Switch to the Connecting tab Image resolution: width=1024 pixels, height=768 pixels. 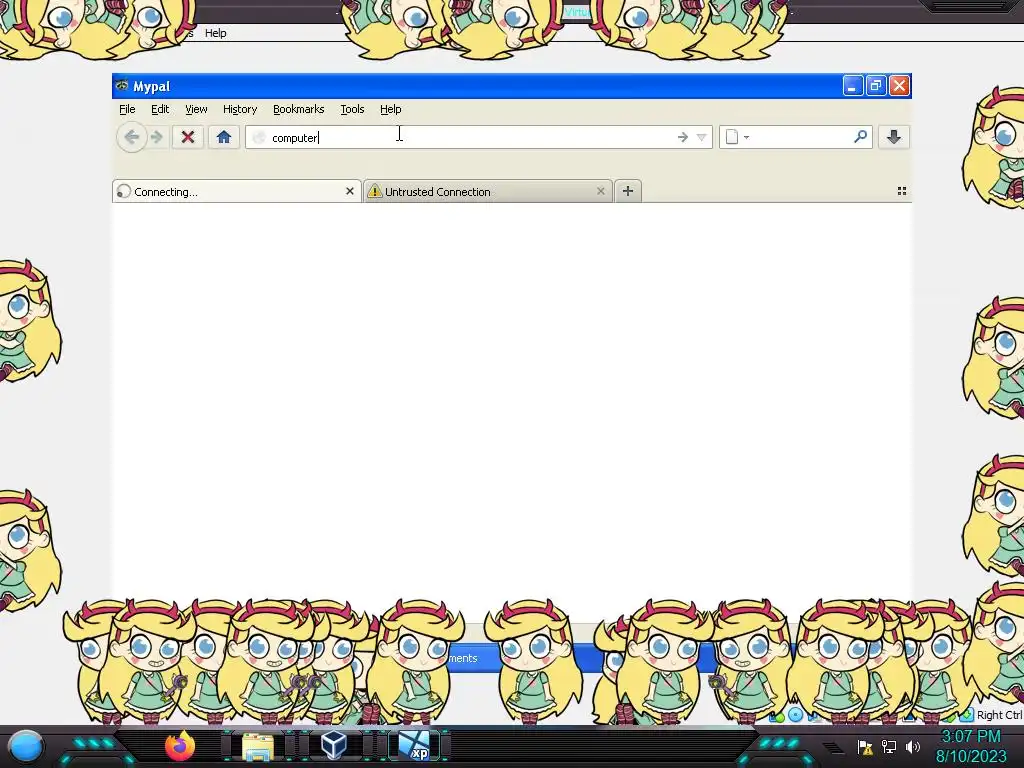pyautogui.click(x=236, y=191)
